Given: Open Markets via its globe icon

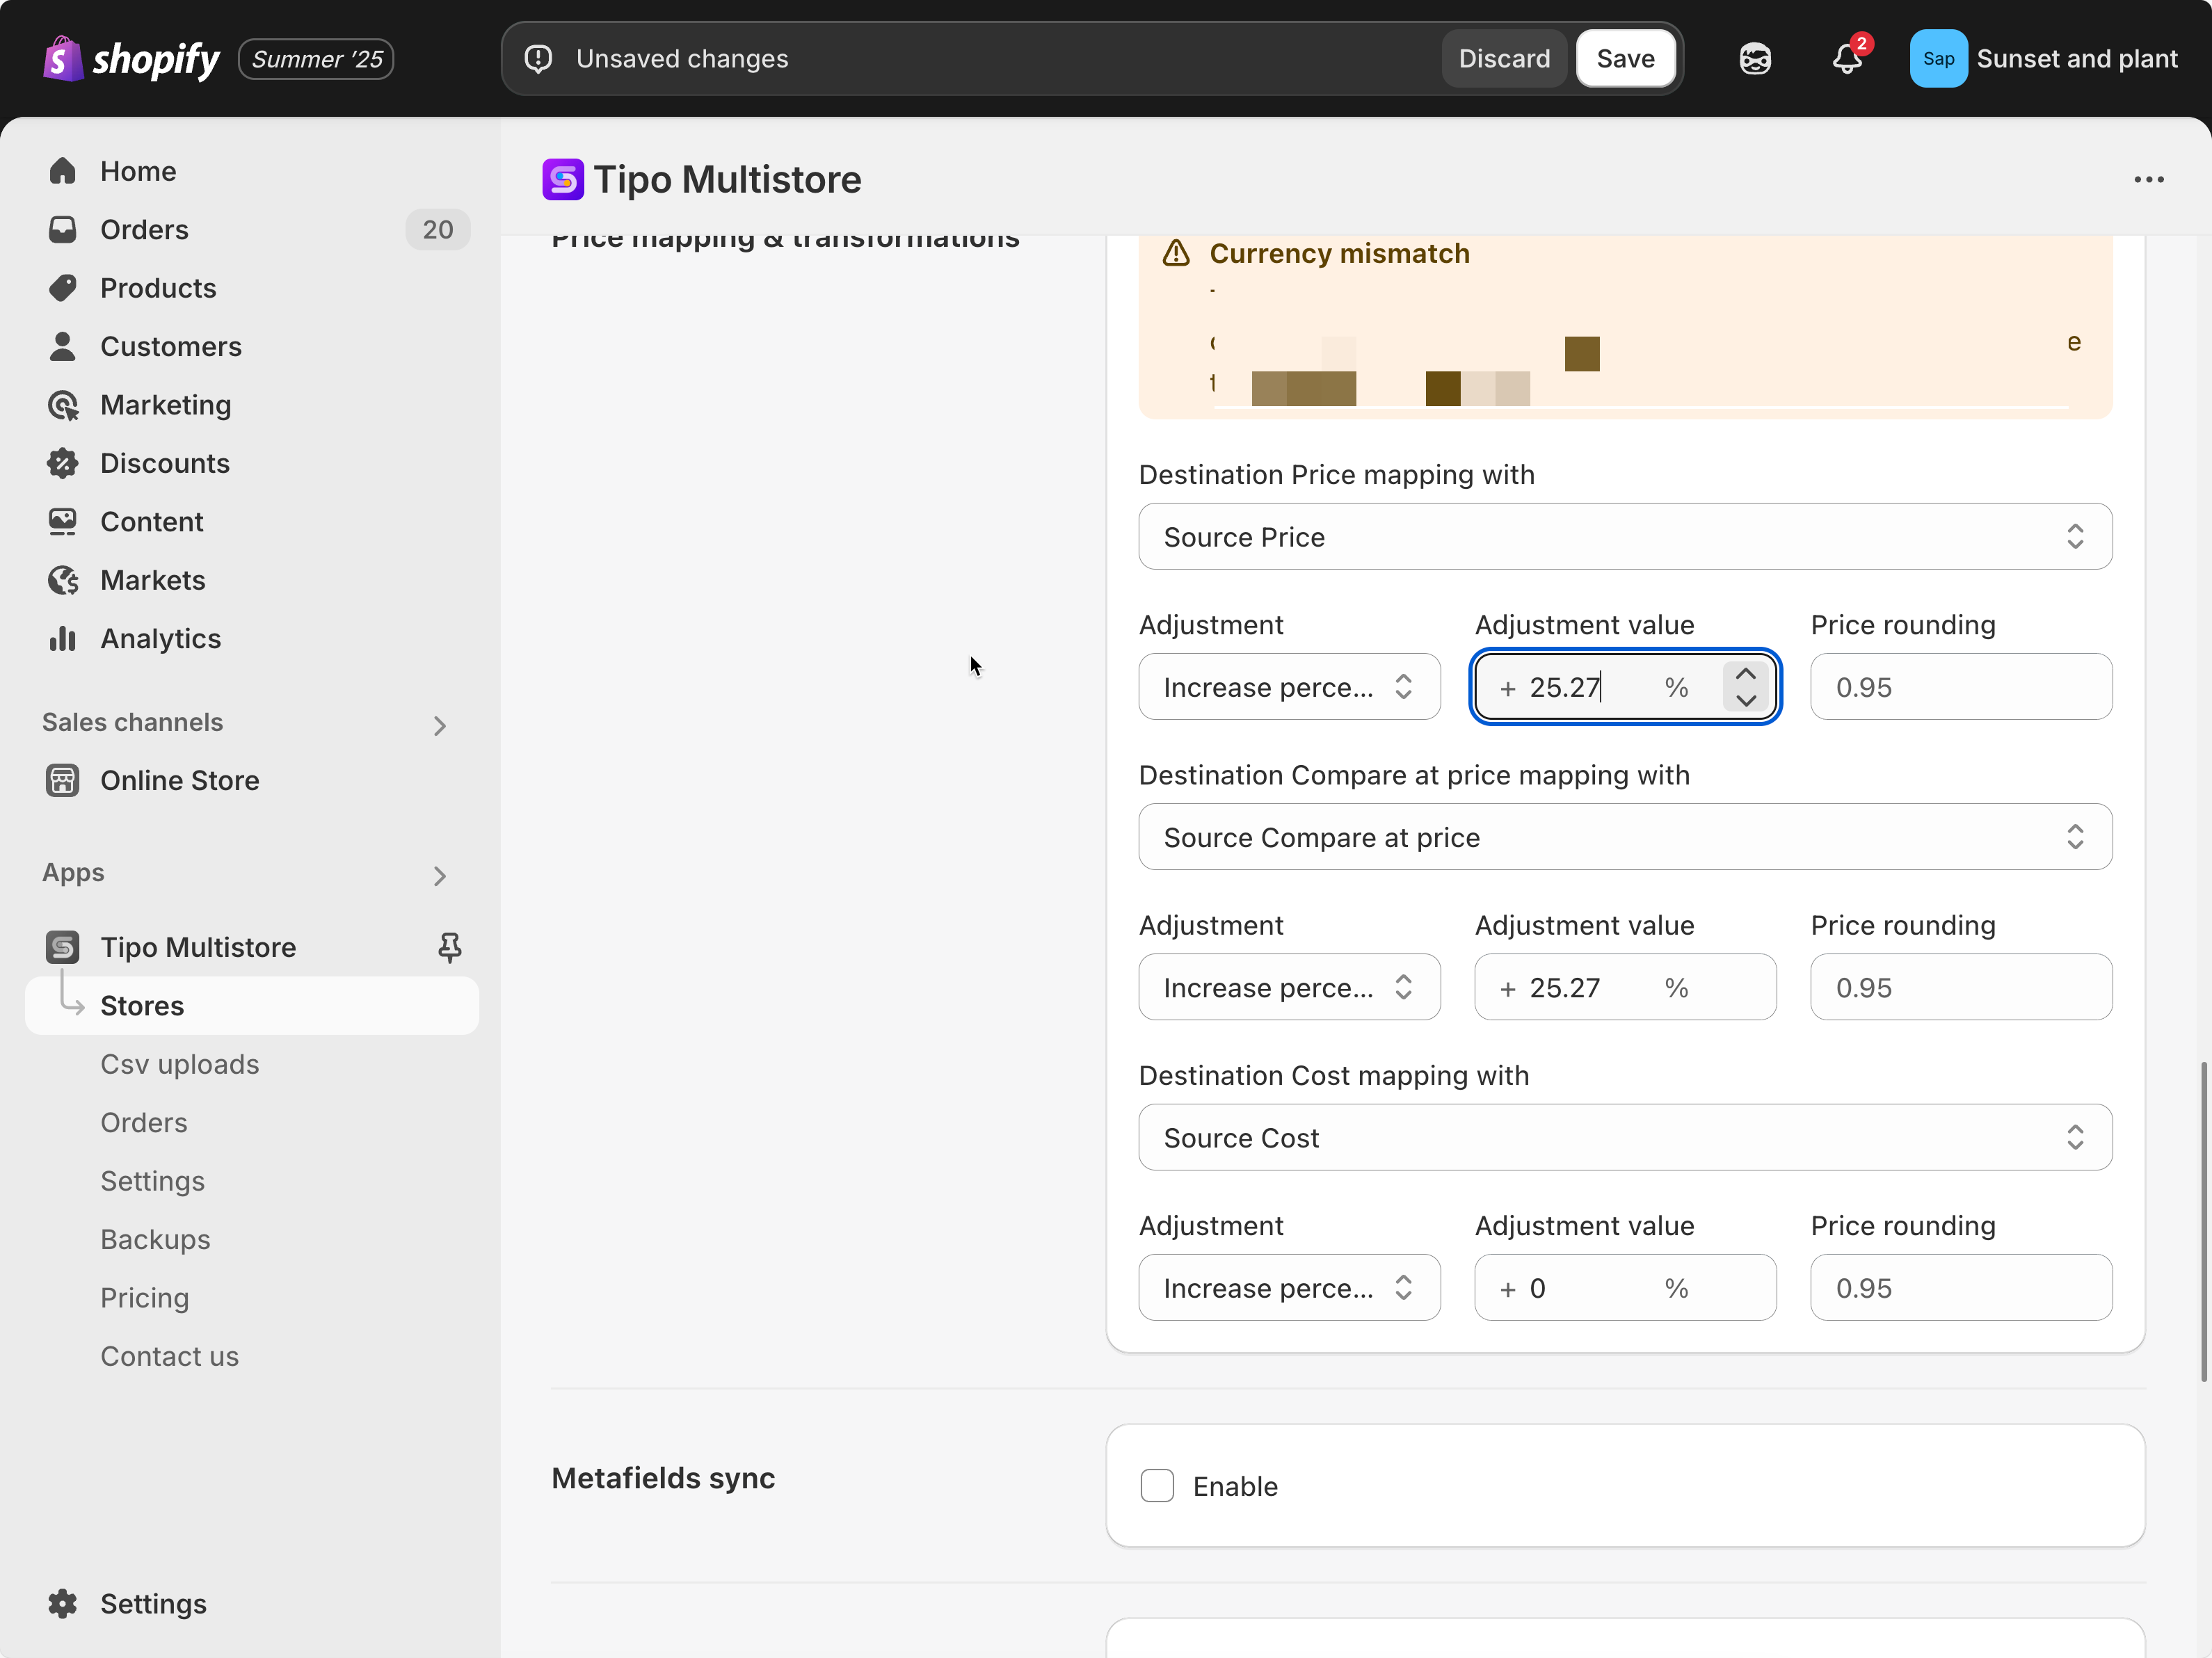Looking at the screenshot, I should pos(62,580).
